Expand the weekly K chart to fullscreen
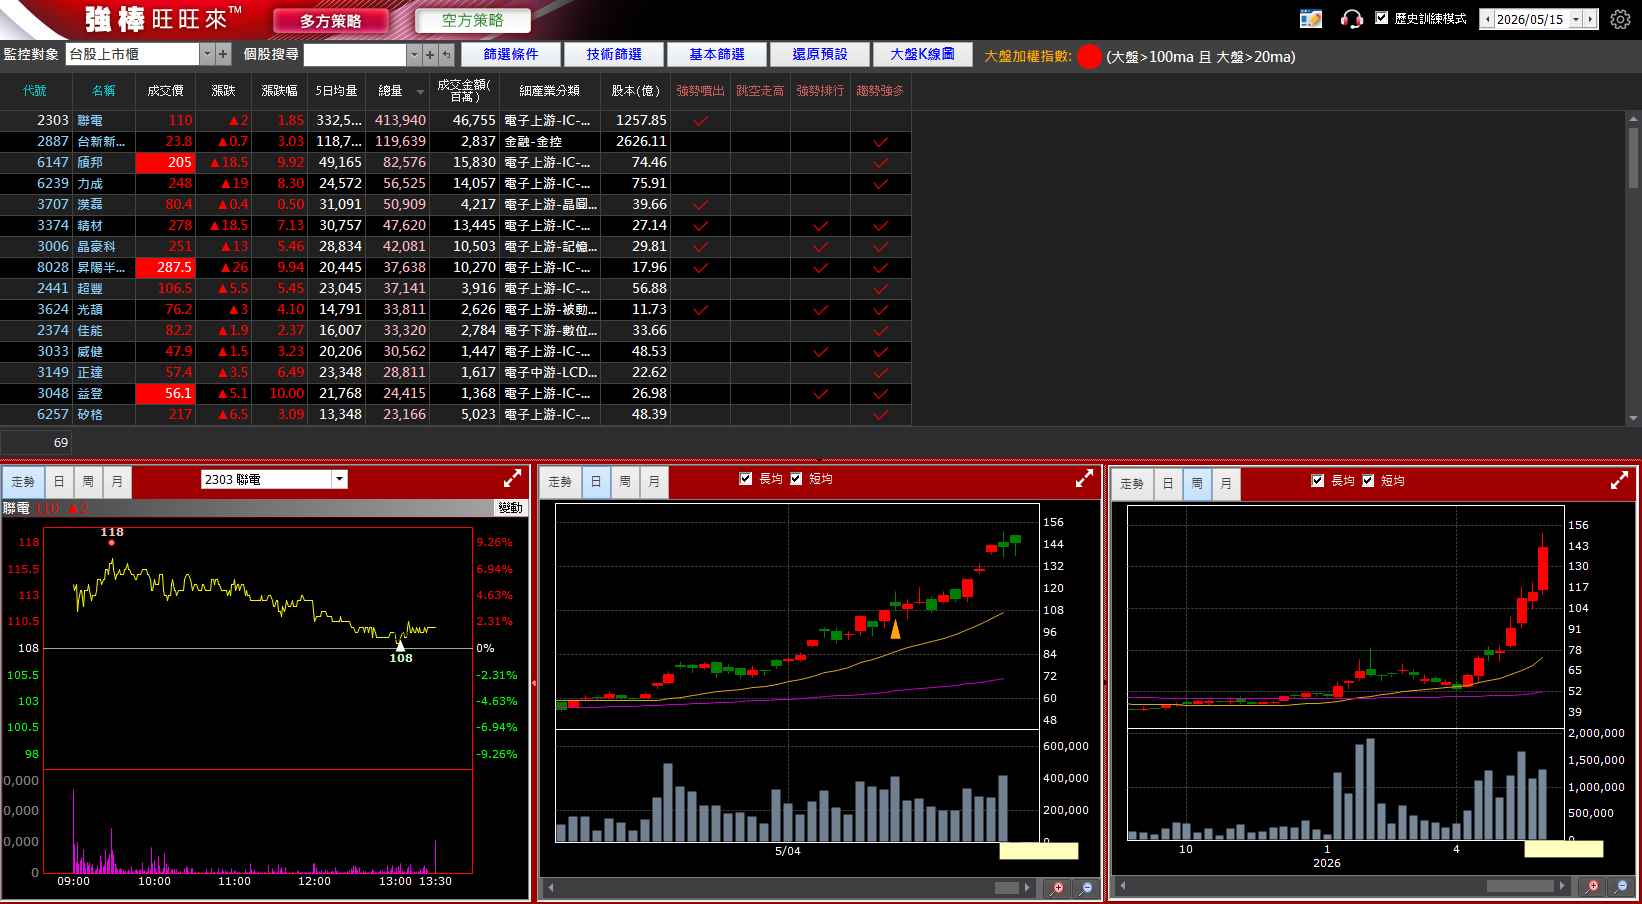This screenshot has width=1642, height=904. coord(1620,481)
